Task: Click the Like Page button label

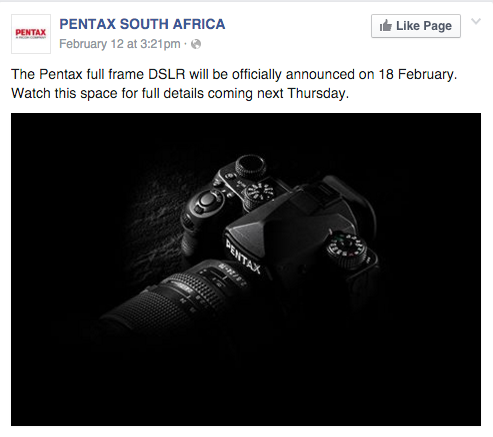Action: 424,26
